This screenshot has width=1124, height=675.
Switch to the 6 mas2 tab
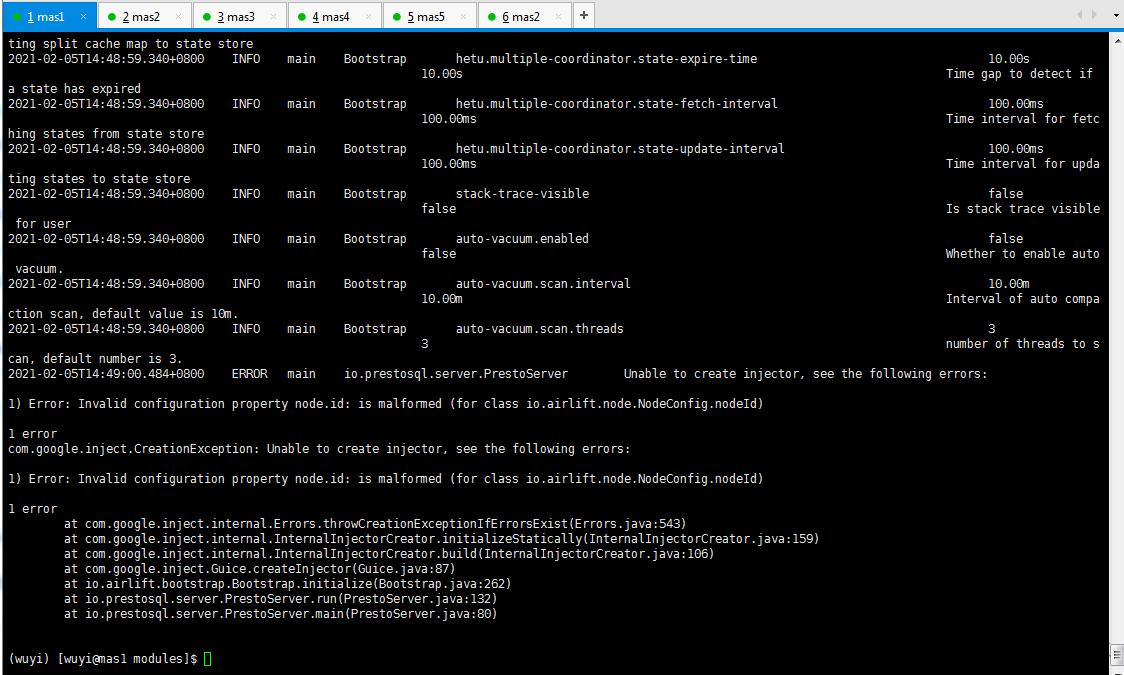pos(523,16)
